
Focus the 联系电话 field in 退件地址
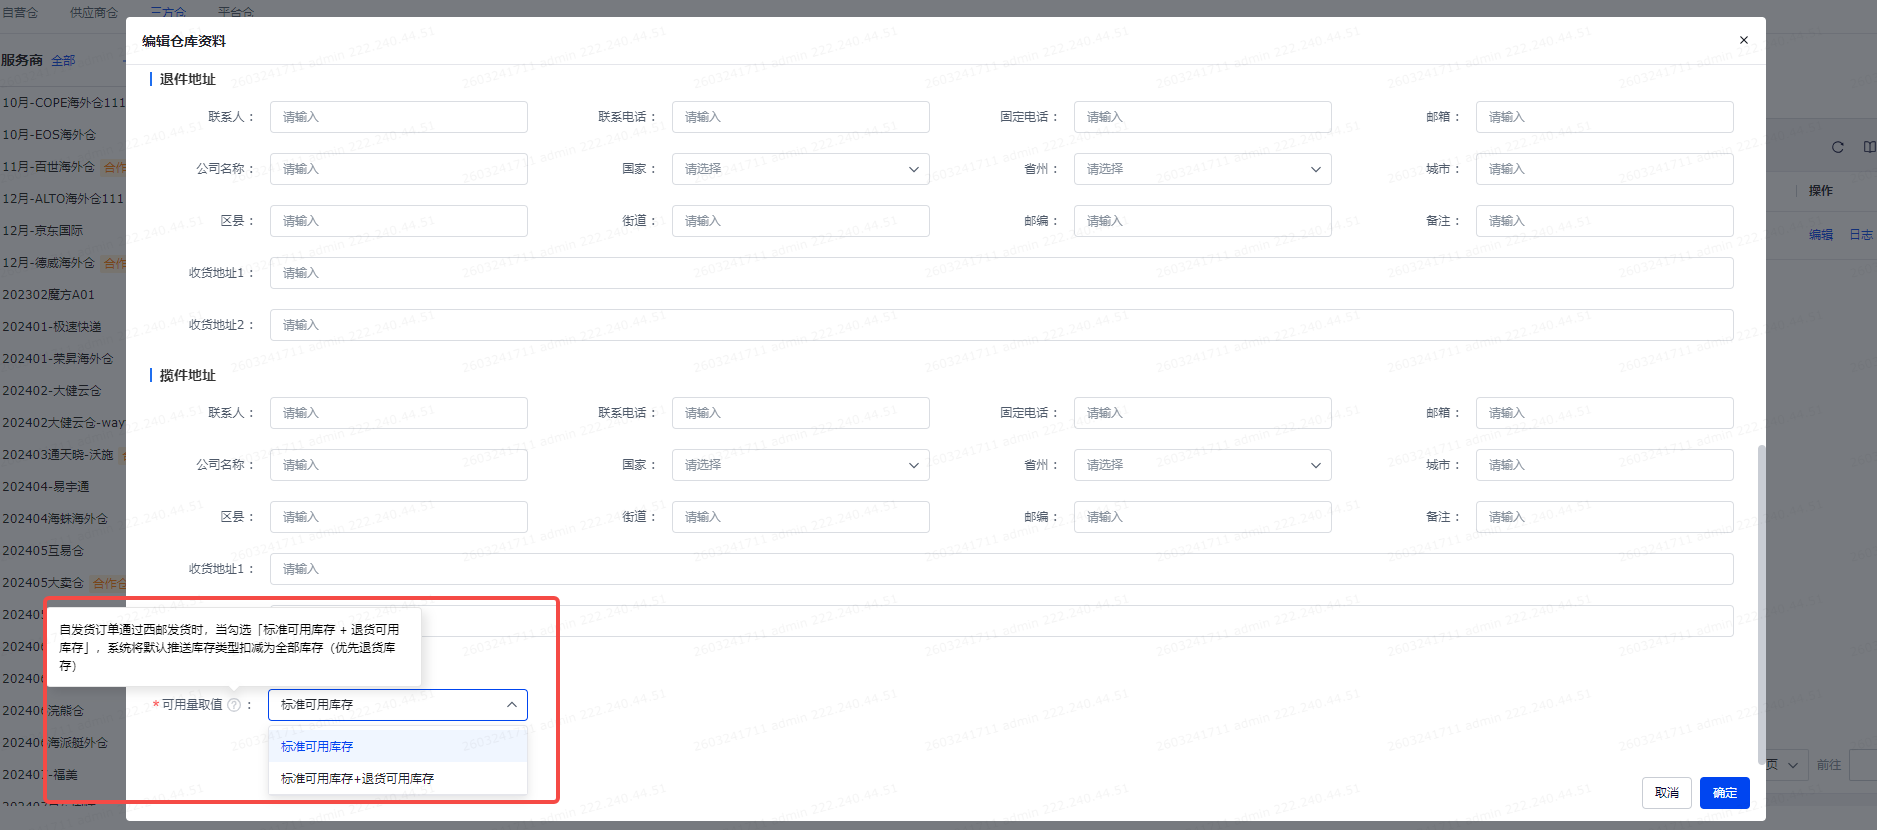click(x=800, y=117)
